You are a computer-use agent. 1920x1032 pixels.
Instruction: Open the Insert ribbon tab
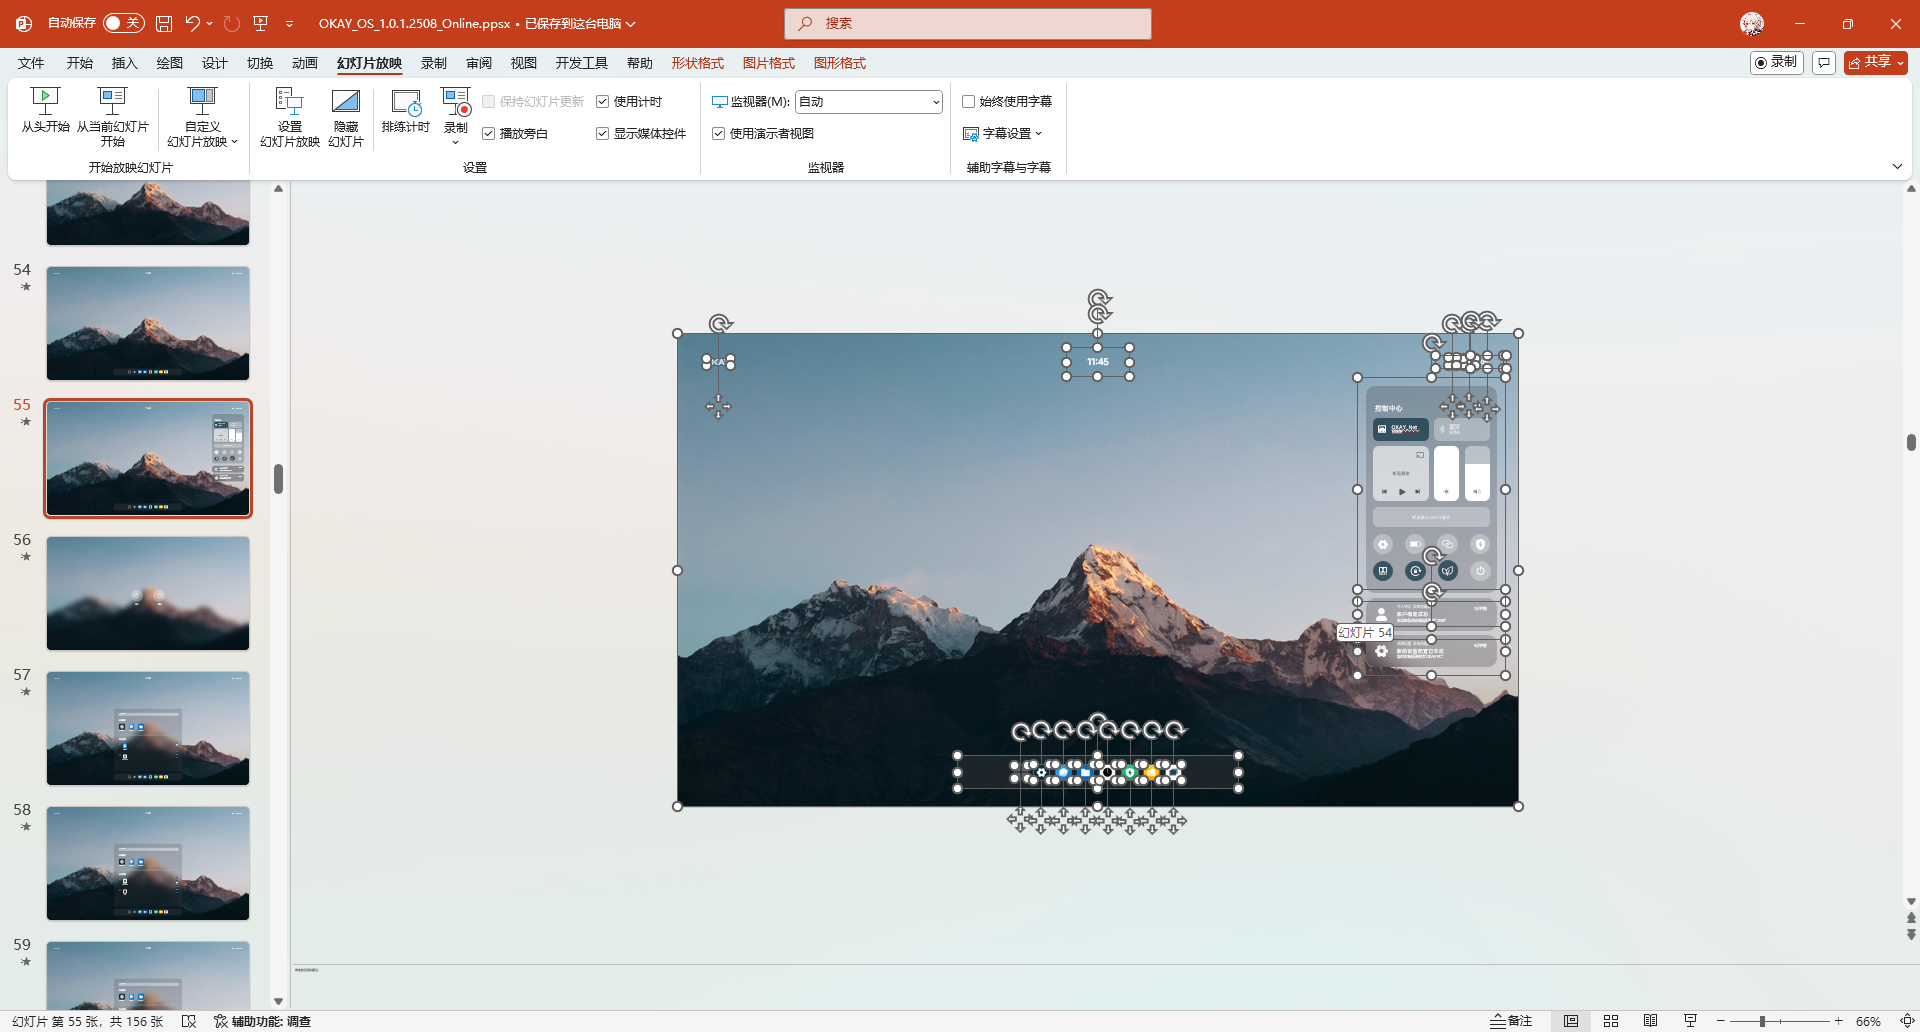(x=124, y=63)
